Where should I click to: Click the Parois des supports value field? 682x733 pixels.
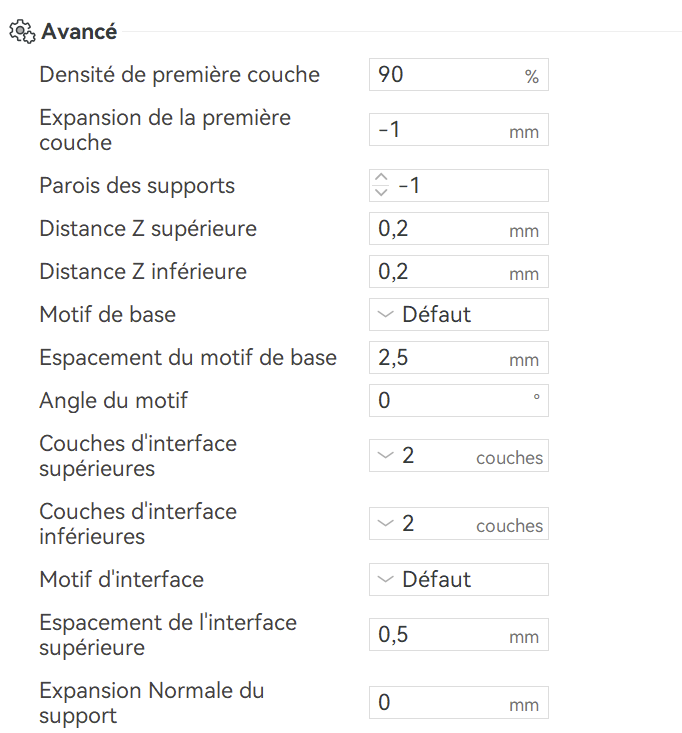click(468, 185)
